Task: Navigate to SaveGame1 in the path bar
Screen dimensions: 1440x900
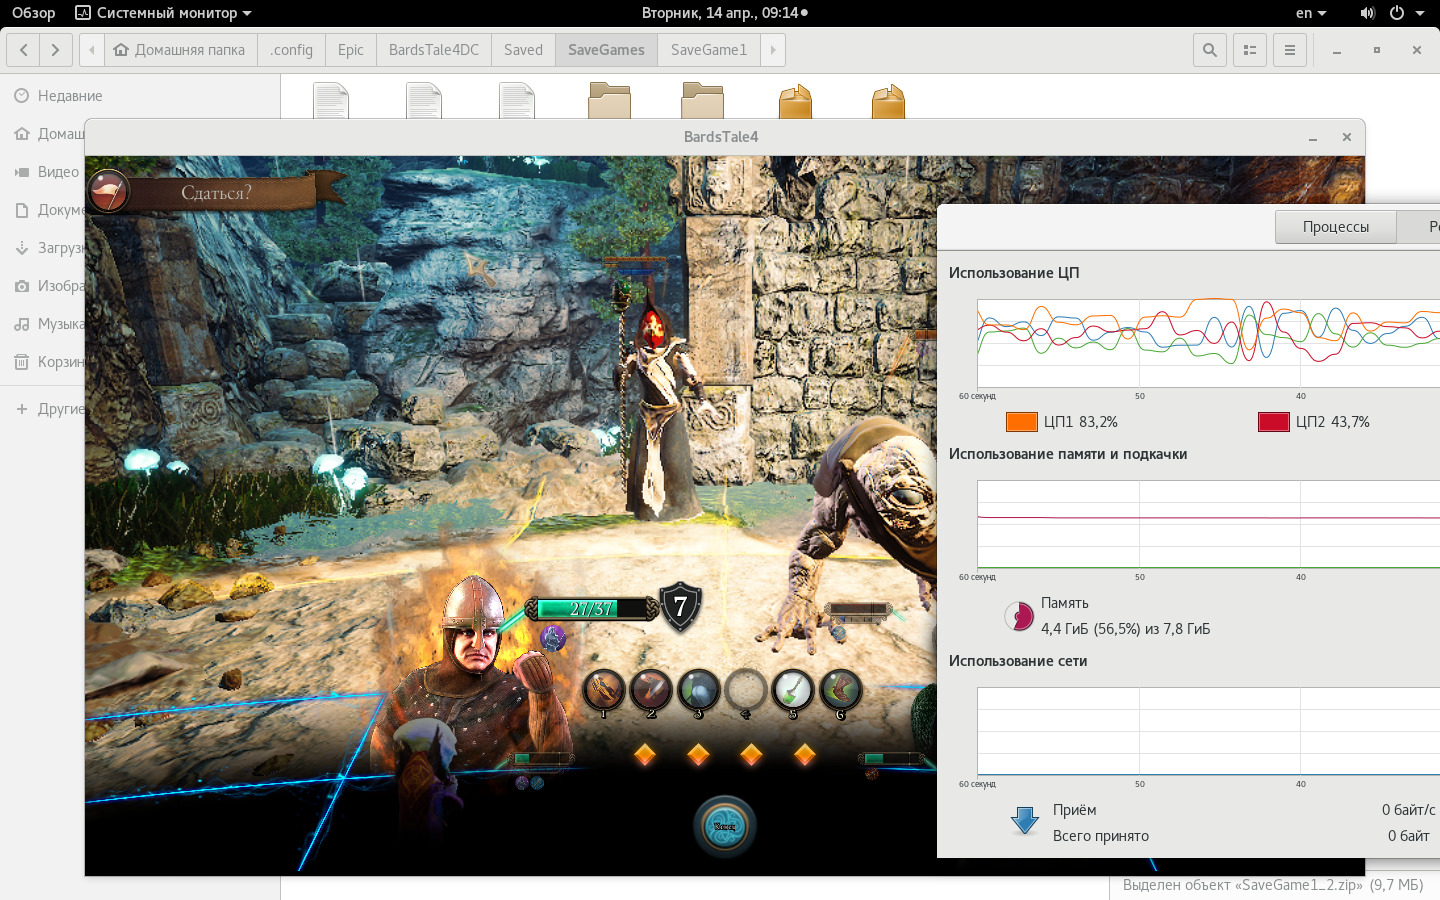Action: [x=709, y=50]
